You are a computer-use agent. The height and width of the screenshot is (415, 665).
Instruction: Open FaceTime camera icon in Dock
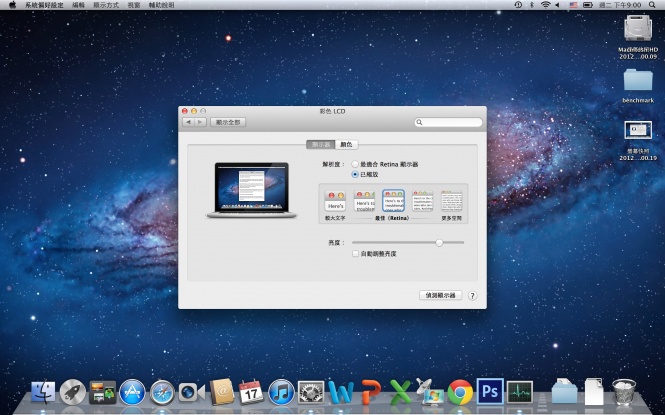[x=192, y=393]
